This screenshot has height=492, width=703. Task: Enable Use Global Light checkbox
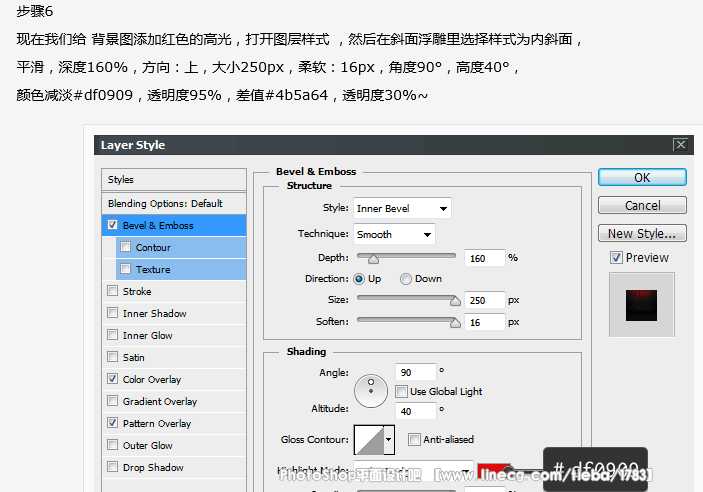[x=401, y=391]
